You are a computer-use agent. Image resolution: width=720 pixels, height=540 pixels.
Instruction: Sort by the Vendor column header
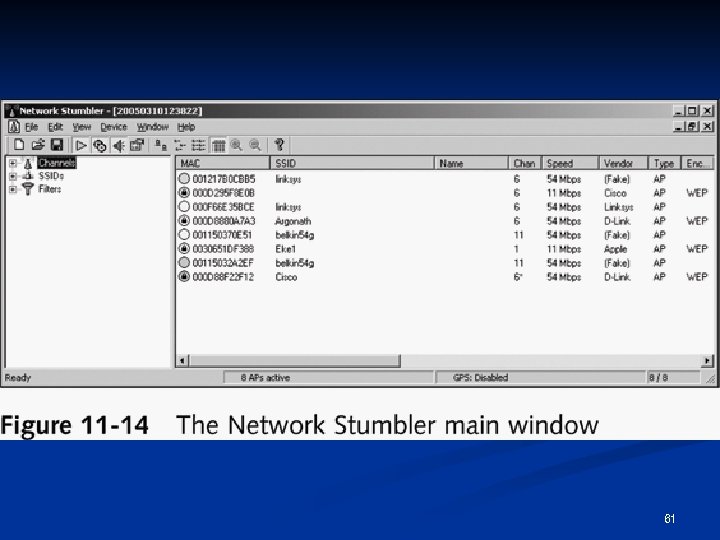[x=624, y=163]
